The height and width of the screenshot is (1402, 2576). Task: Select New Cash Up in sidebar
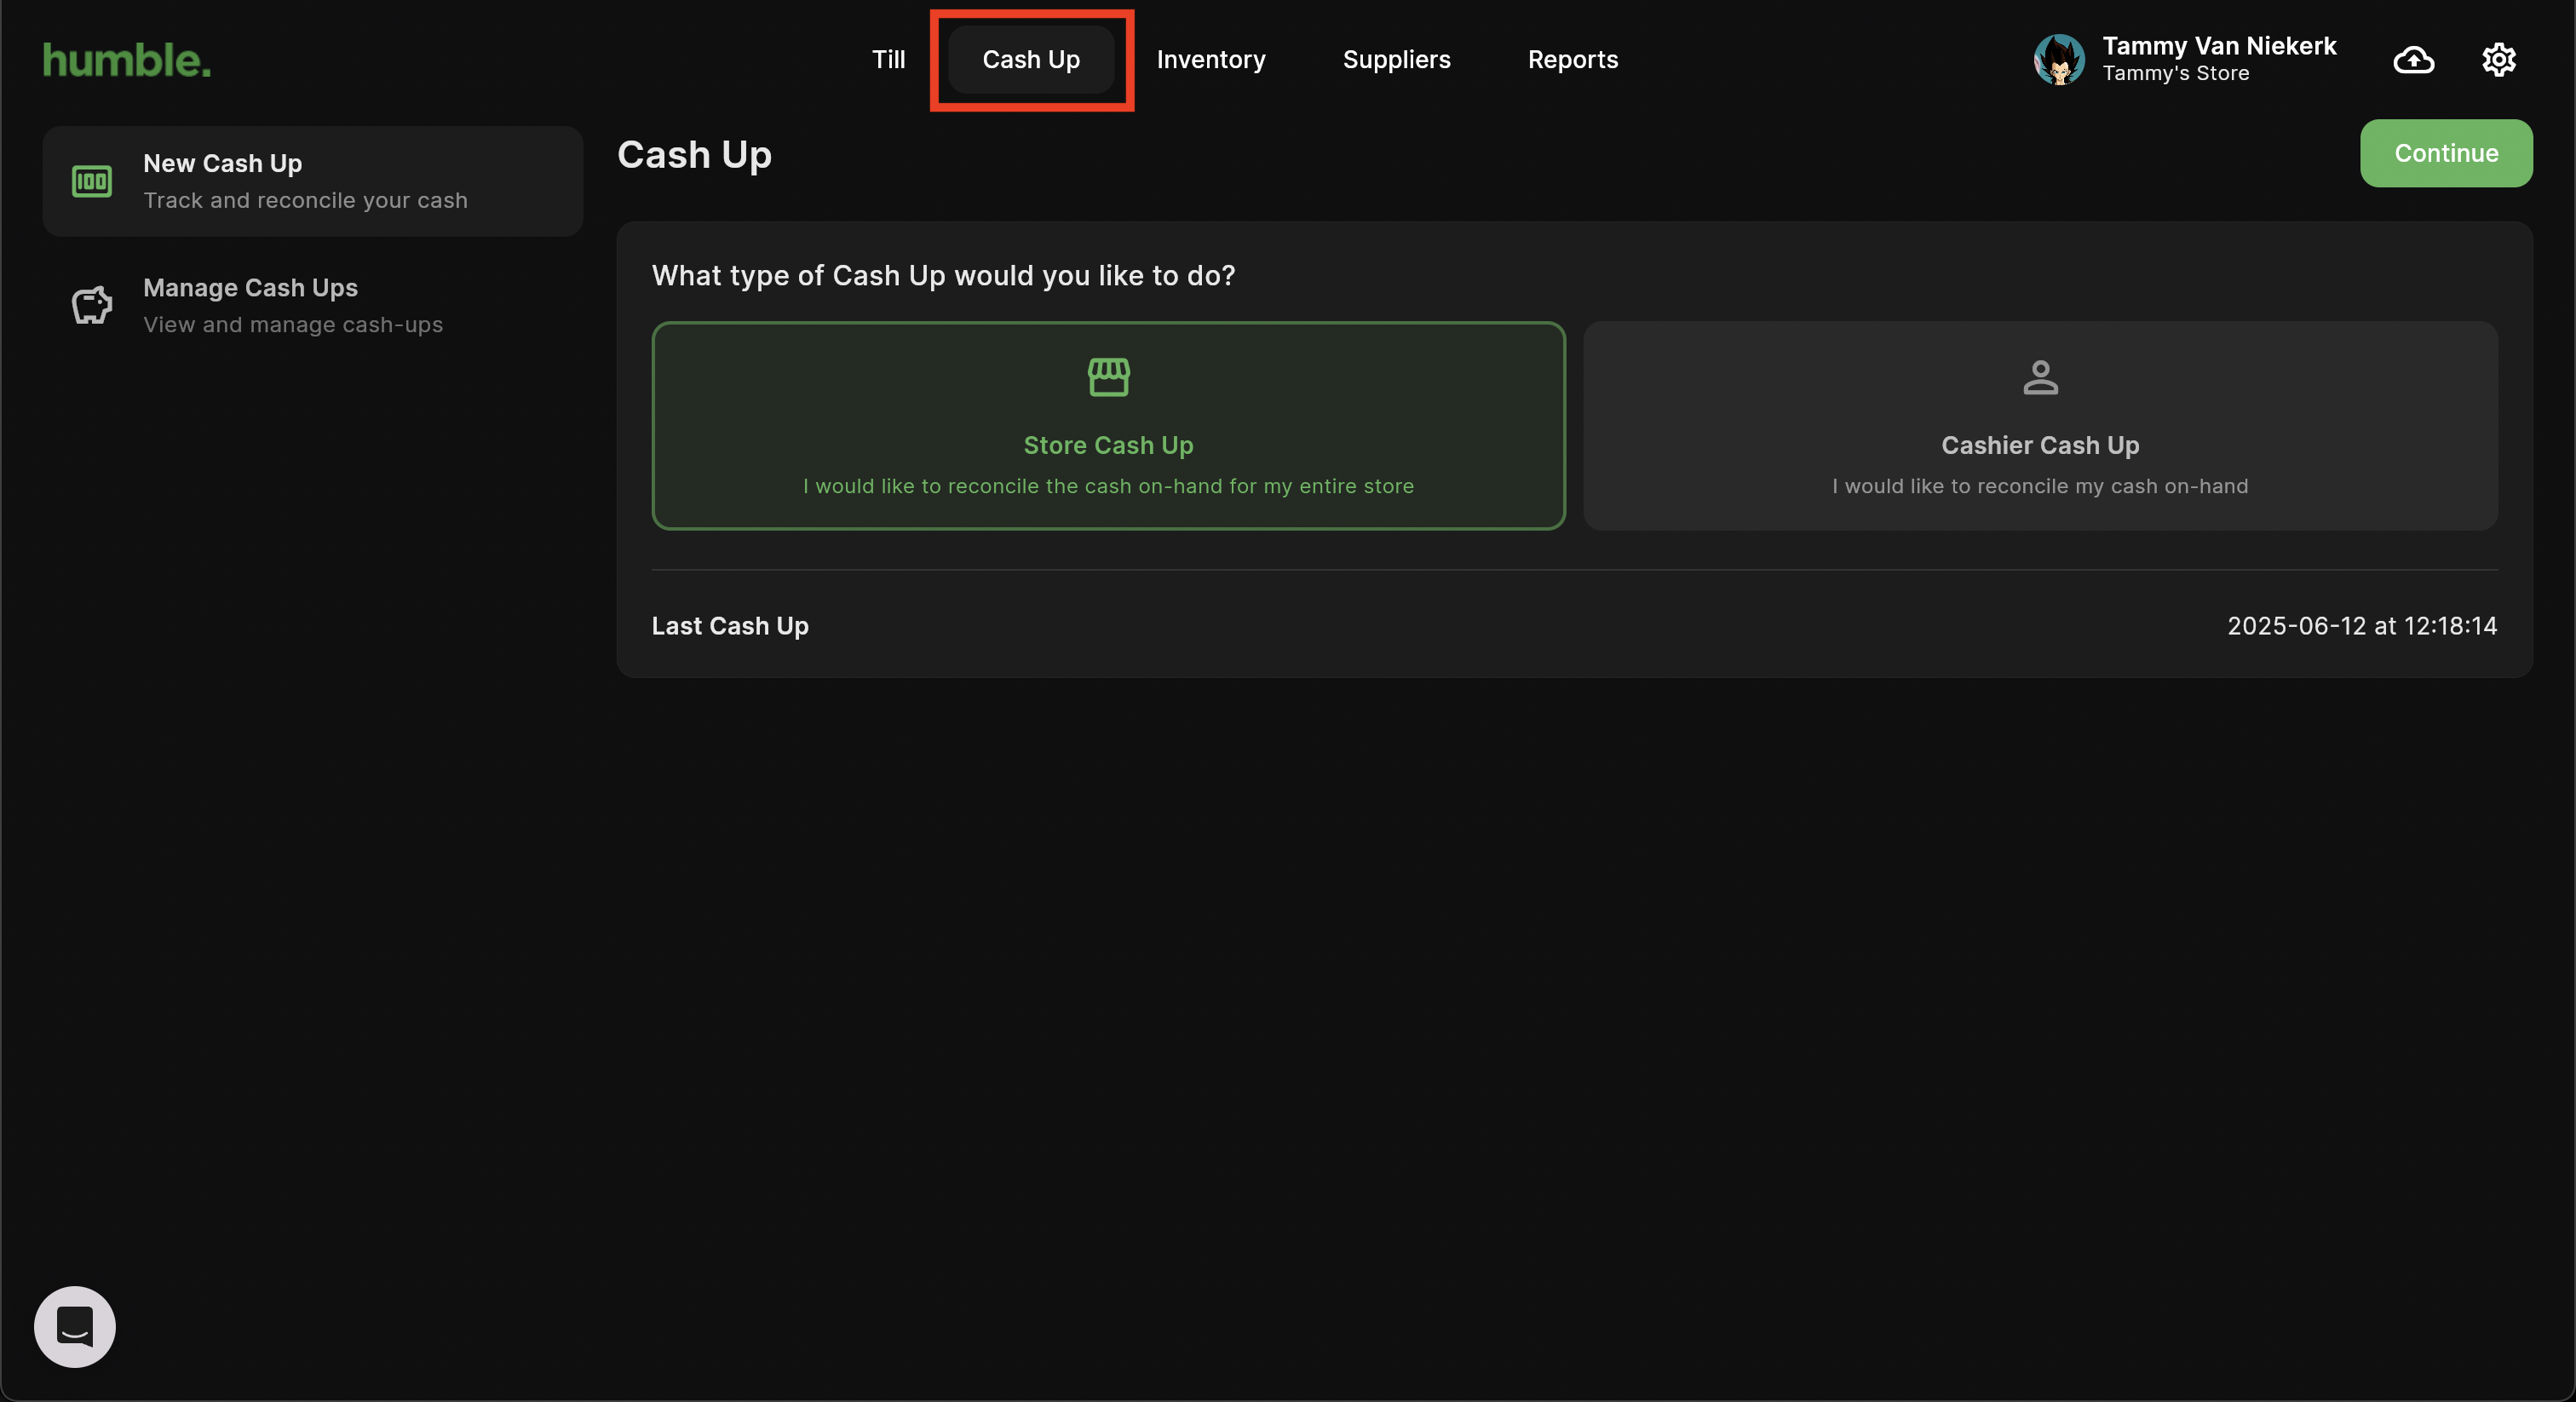[313, 181]
